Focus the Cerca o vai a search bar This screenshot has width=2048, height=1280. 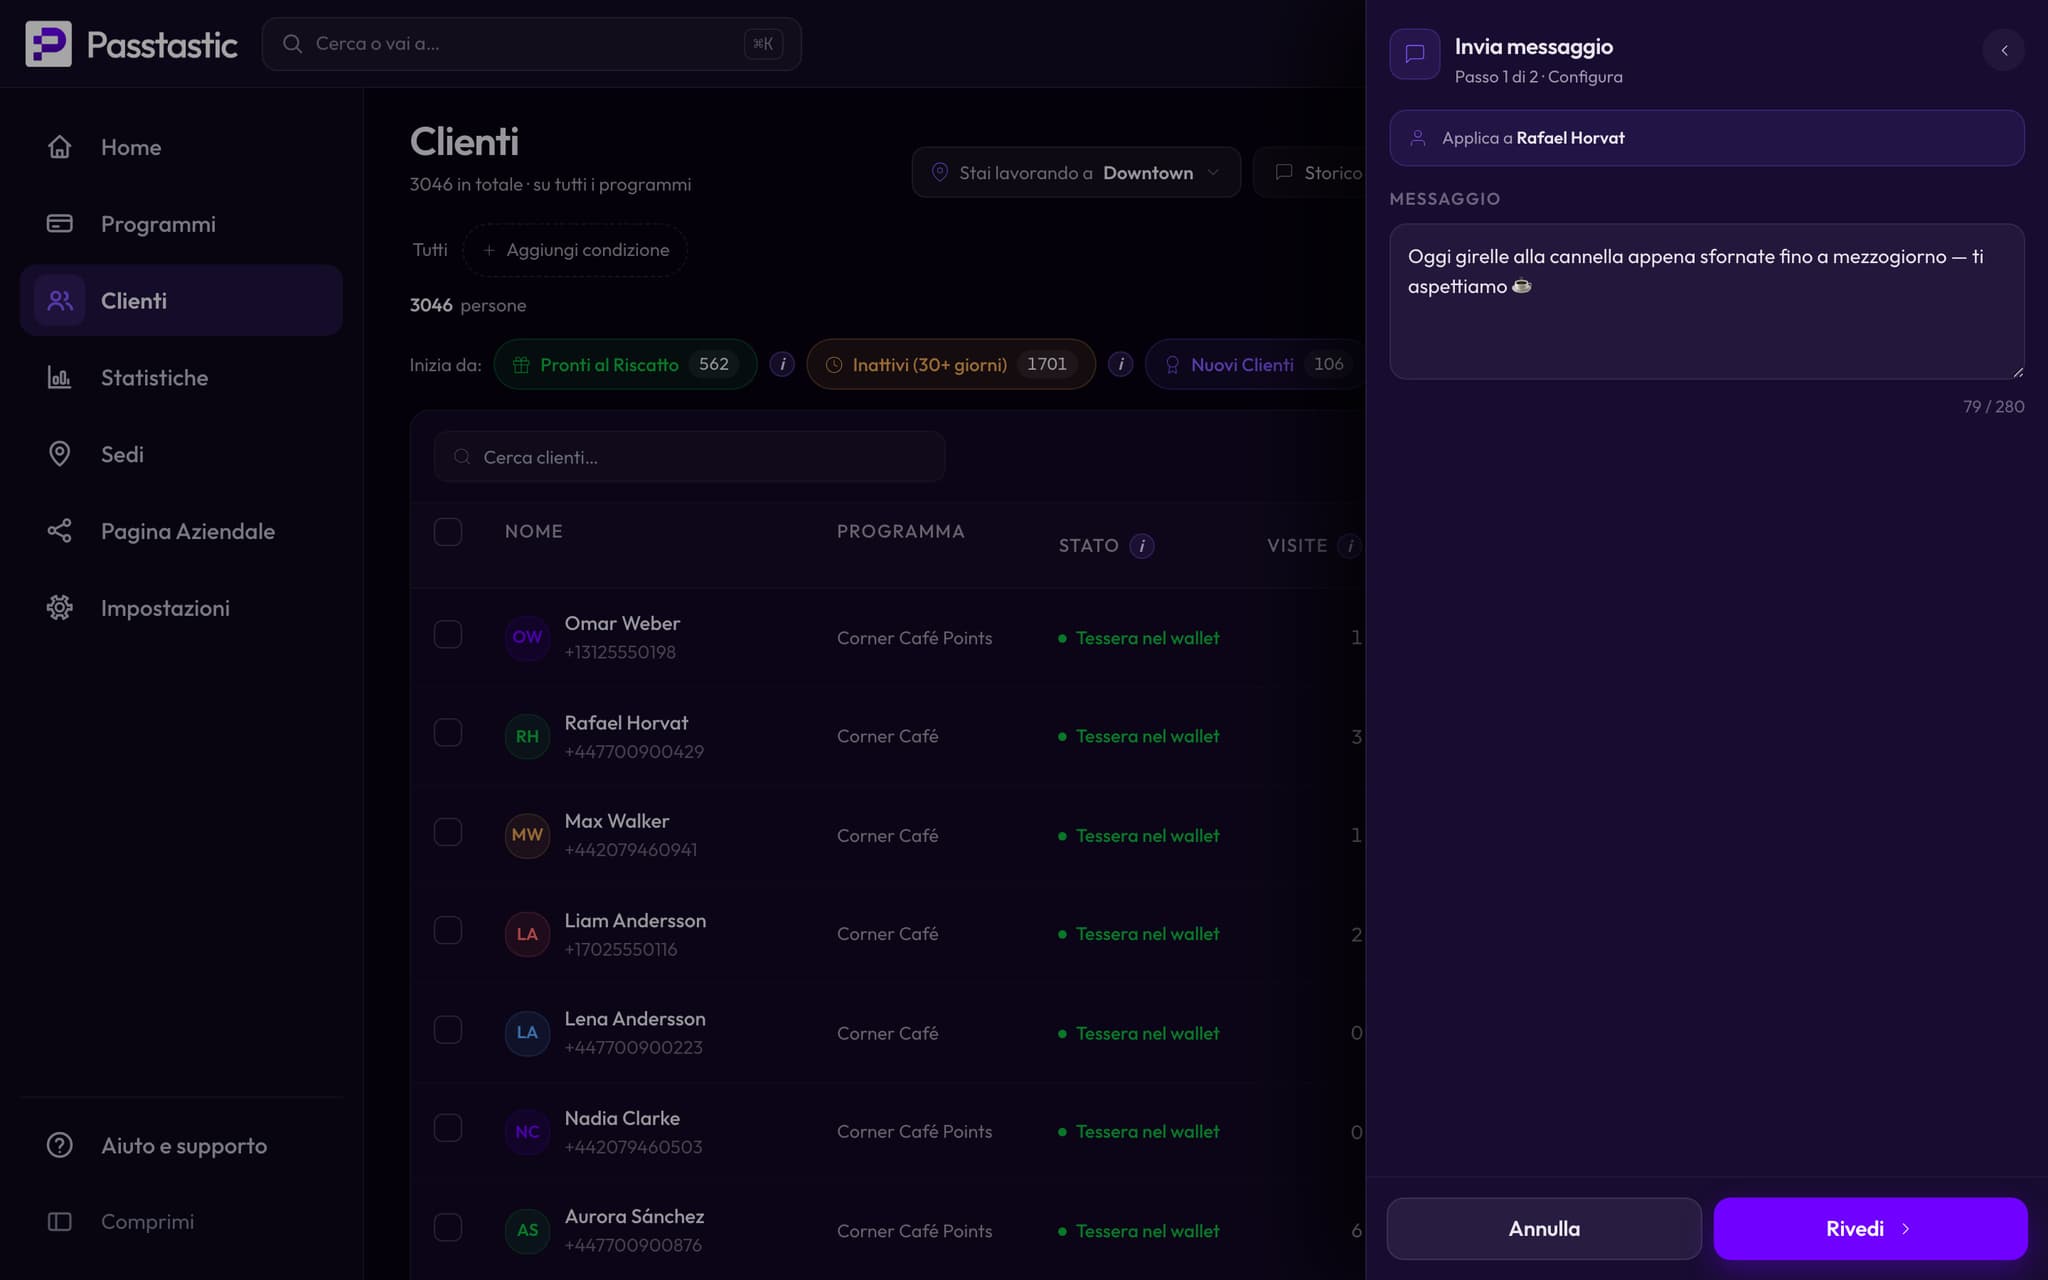tap(531, 44)
